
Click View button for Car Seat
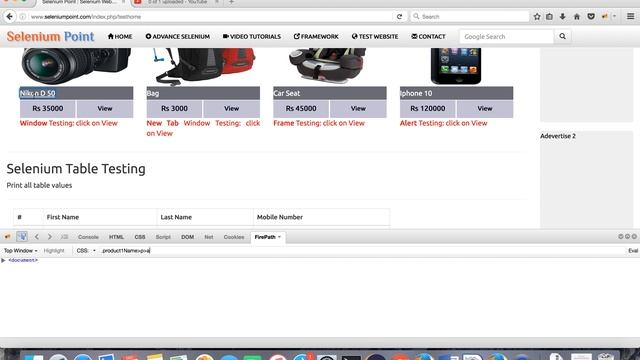pyautogui.click(x=358, y=109)
